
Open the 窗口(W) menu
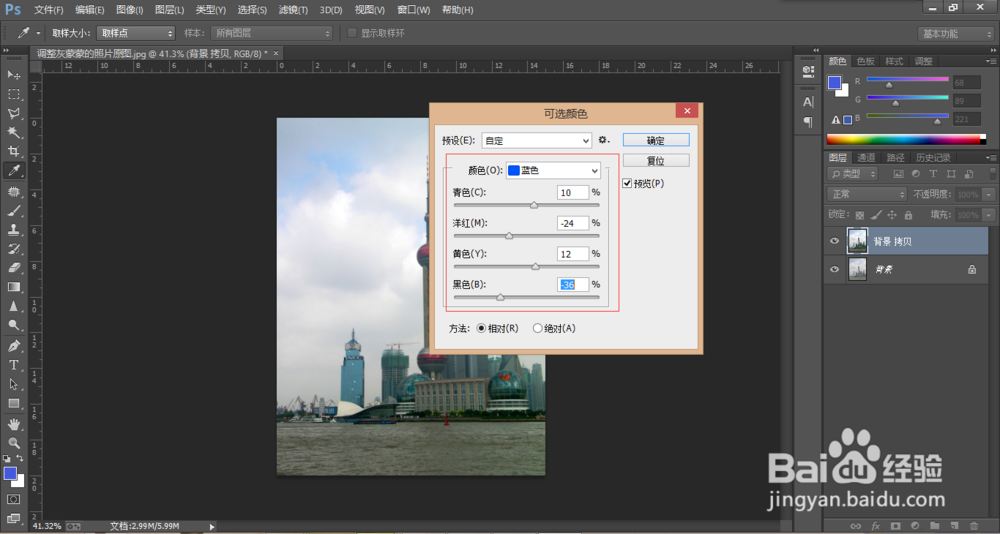pos(413,10)
